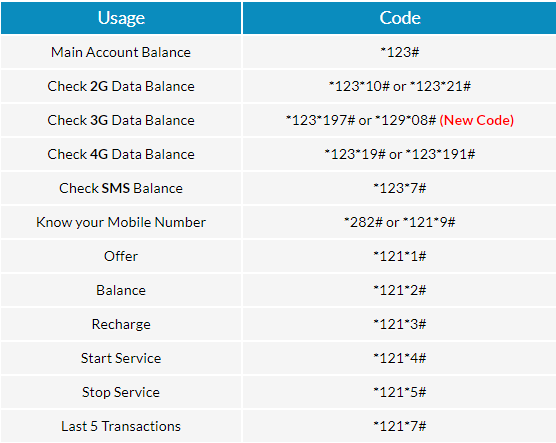The height and width of the screenshot is (443, 556).
Task: Click the 'Start Service' usage cell
Action: (121, 358)
